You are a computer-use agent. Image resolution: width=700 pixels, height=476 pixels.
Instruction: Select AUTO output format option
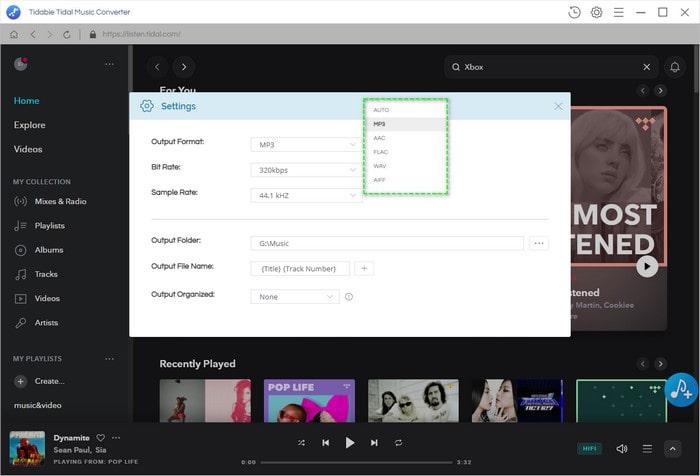[x=405, y=110]
